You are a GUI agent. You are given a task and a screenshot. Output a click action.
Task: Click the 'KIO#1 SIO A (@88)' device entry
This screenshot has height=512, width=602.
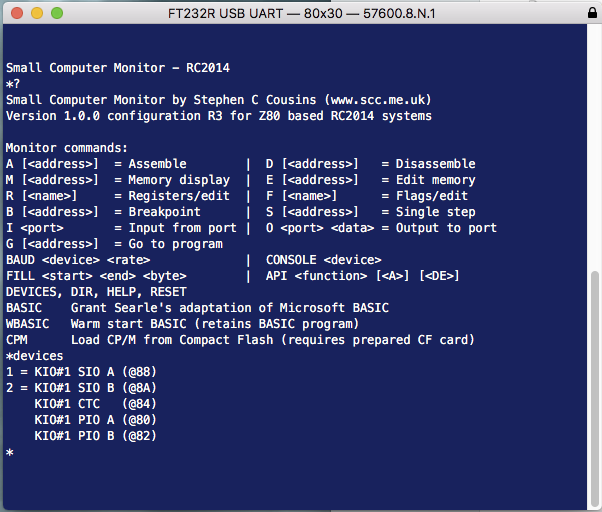96,372
